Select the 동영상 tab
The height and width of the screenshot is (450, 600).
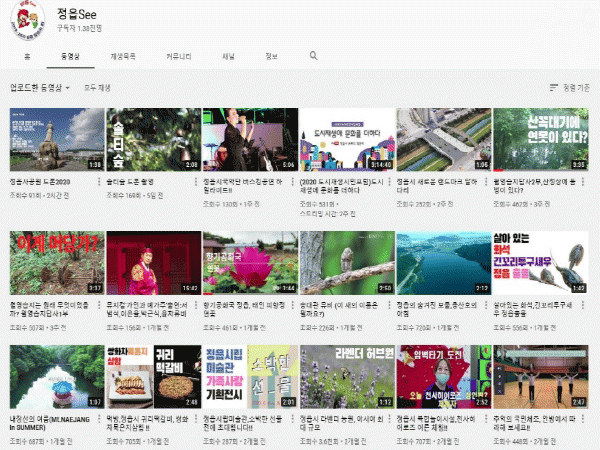[70, 56]
